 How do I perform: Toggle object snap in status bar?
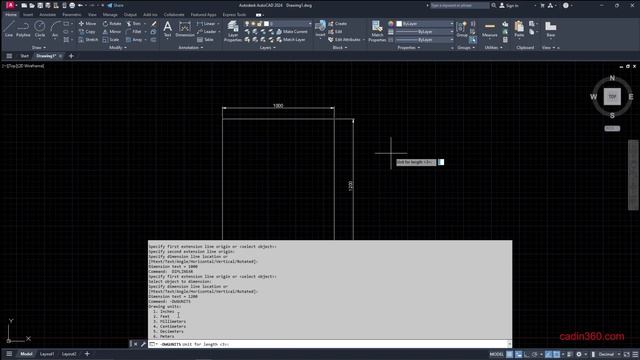pyautogui.click(x=557, y=354)
